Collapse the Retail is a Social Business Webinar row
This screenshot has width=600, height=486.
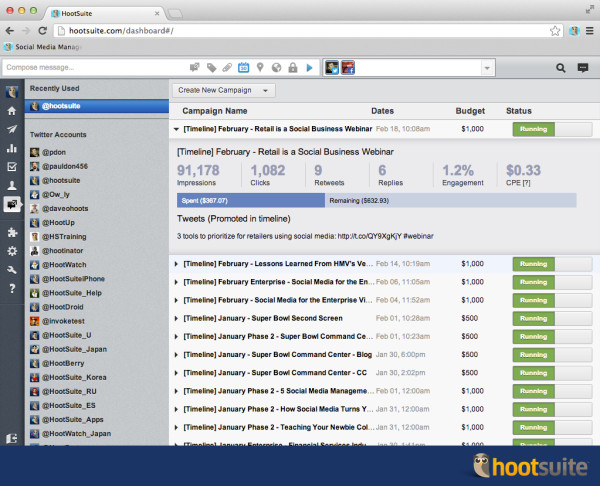176,129
